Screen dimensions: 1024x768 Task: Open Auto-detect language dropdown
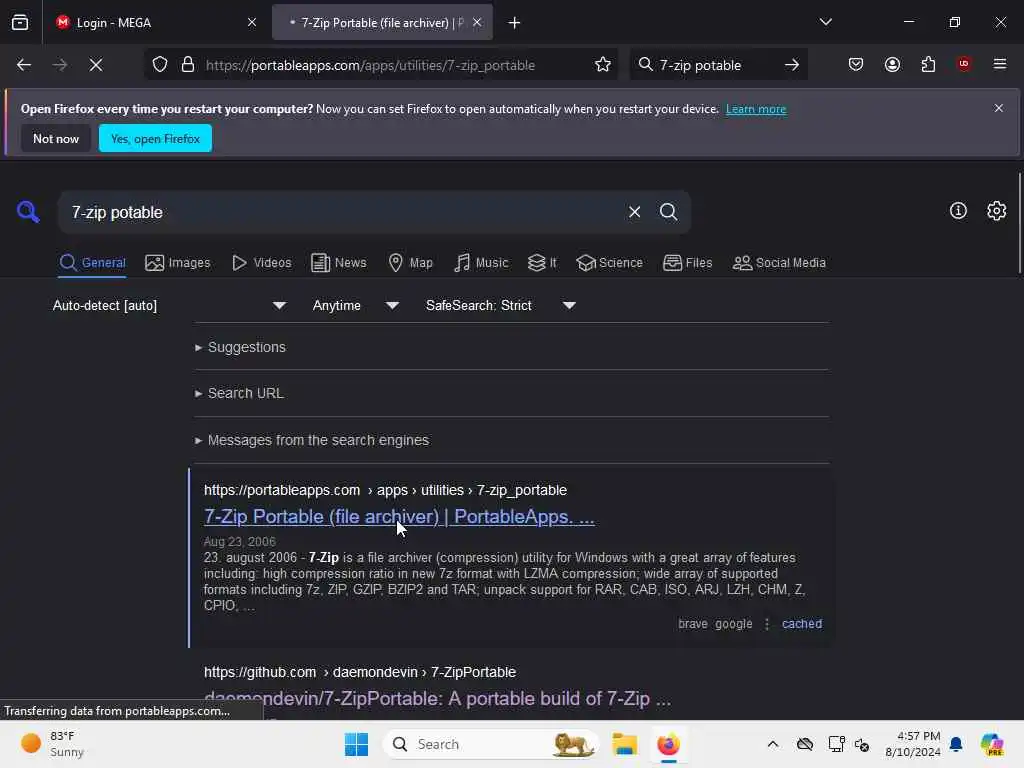pos(169,306)
